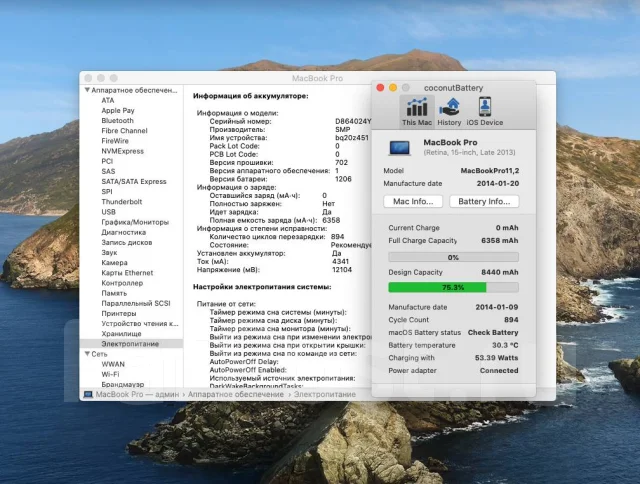Click device name value bq20z451
The height and width of the screenshot is (484, 640).
352,138
